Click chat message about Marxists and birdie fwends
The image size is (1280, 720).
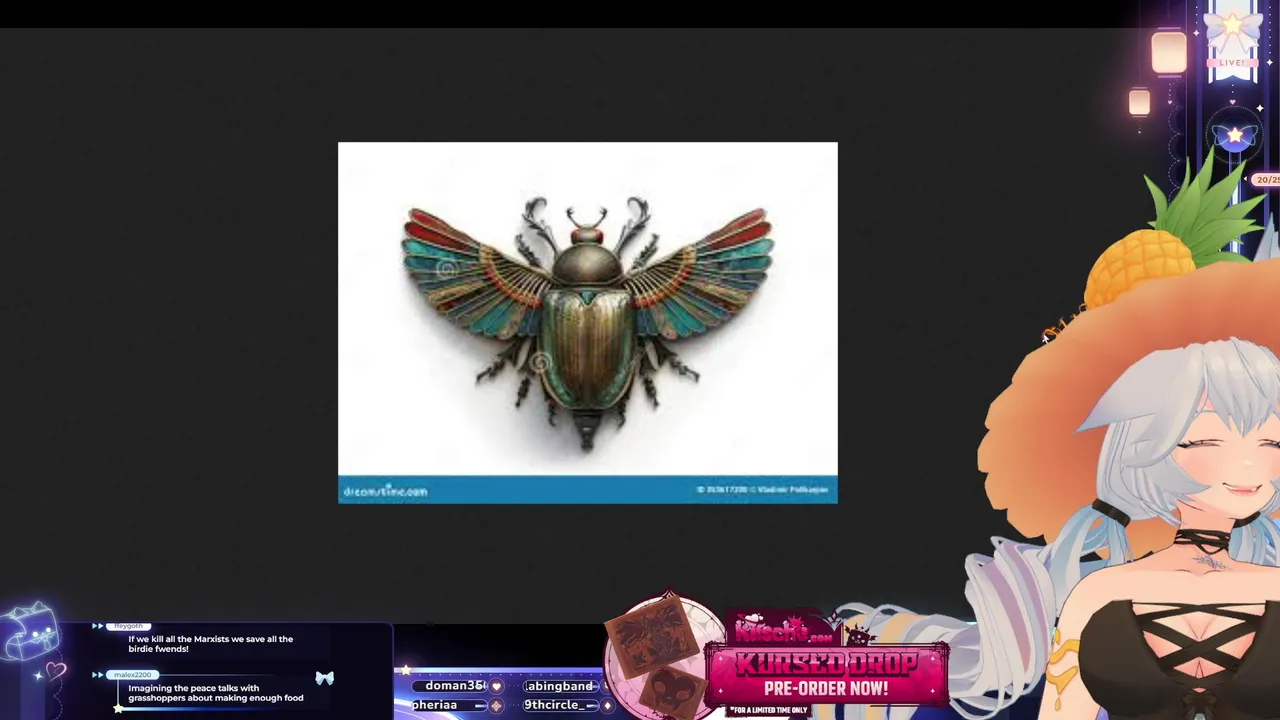(210, 644)
